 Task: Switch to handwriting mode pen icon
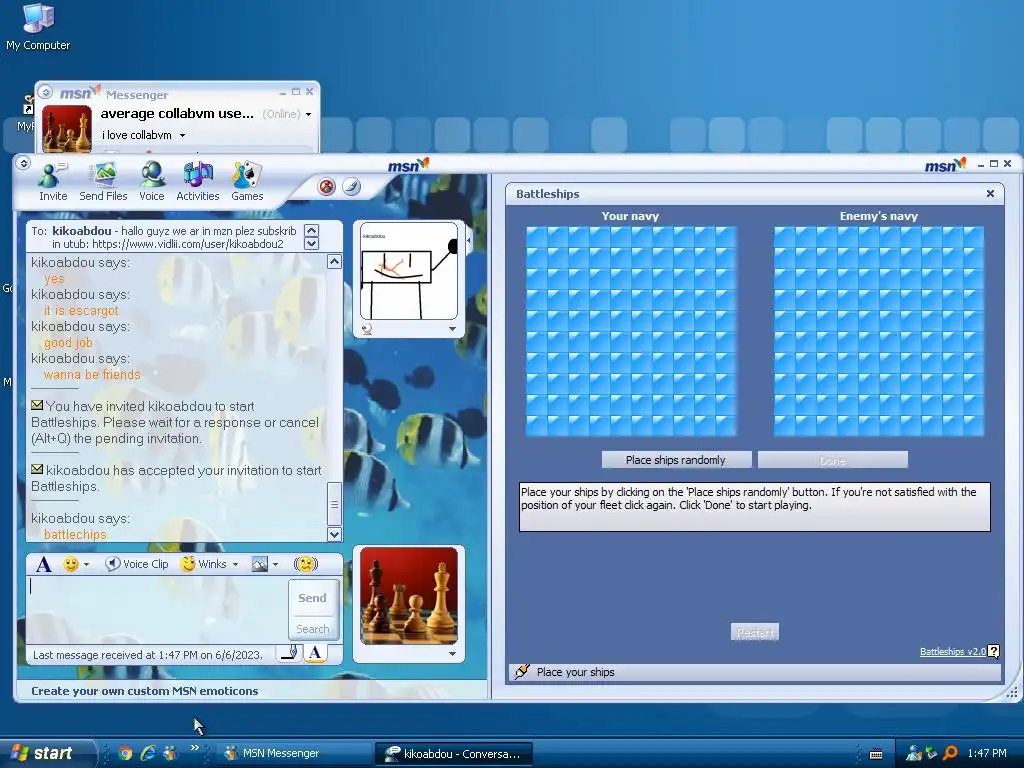point(289,653)
